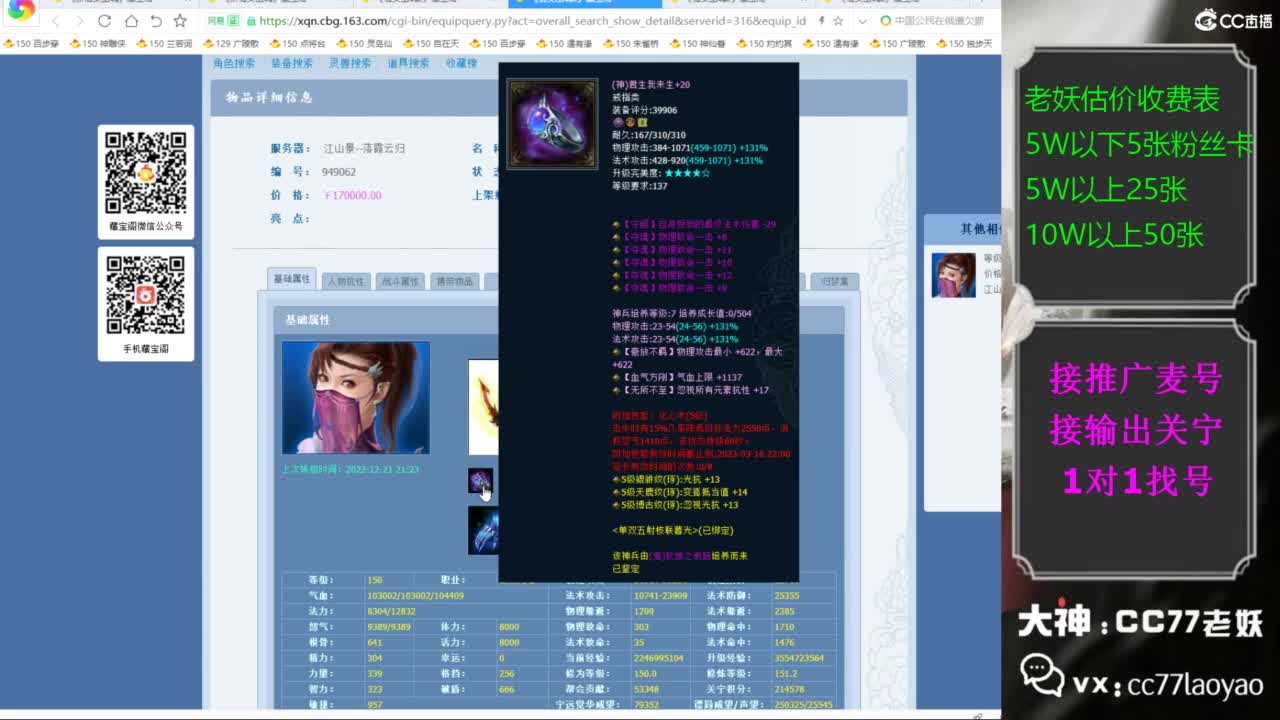Image resolution: width=1280 pixels, height=720 pixels.
Task: Click the undo/restore closed tab icon
Action: (156, 21)
